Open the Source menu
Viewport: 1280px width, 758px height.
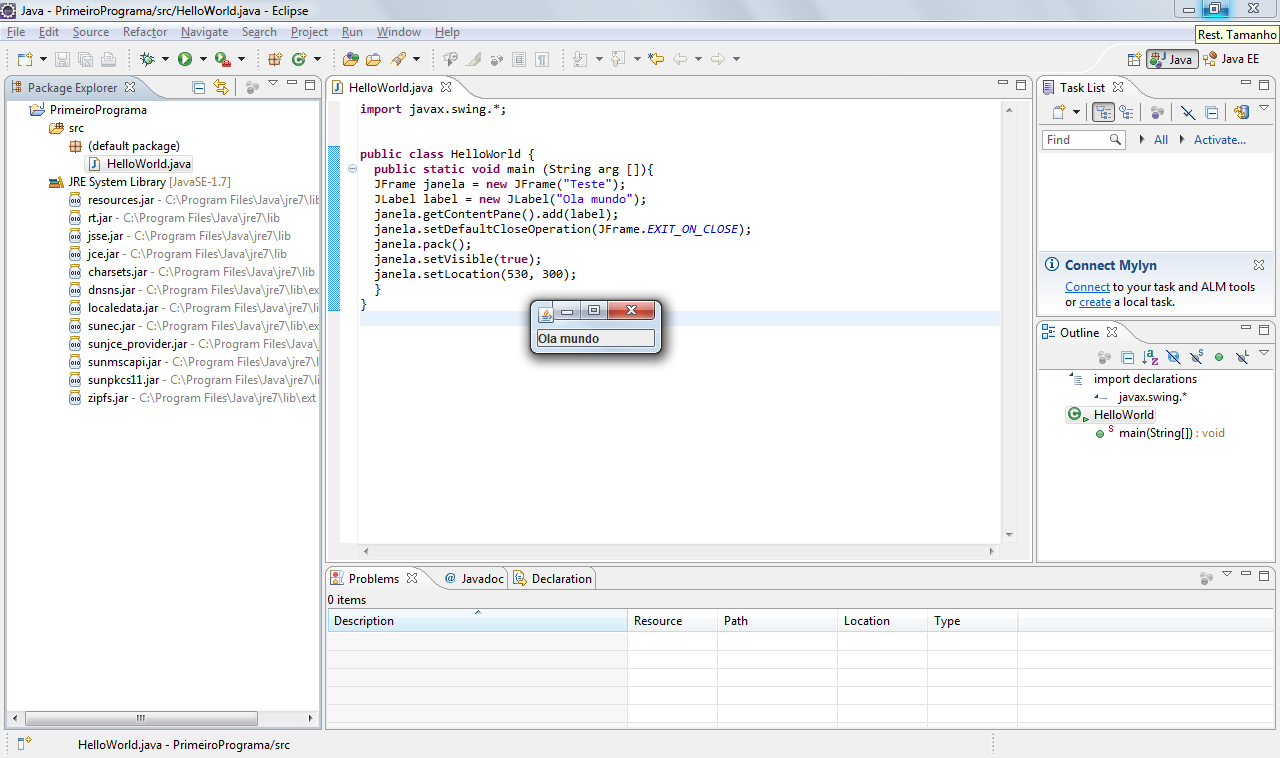[91, 32]
